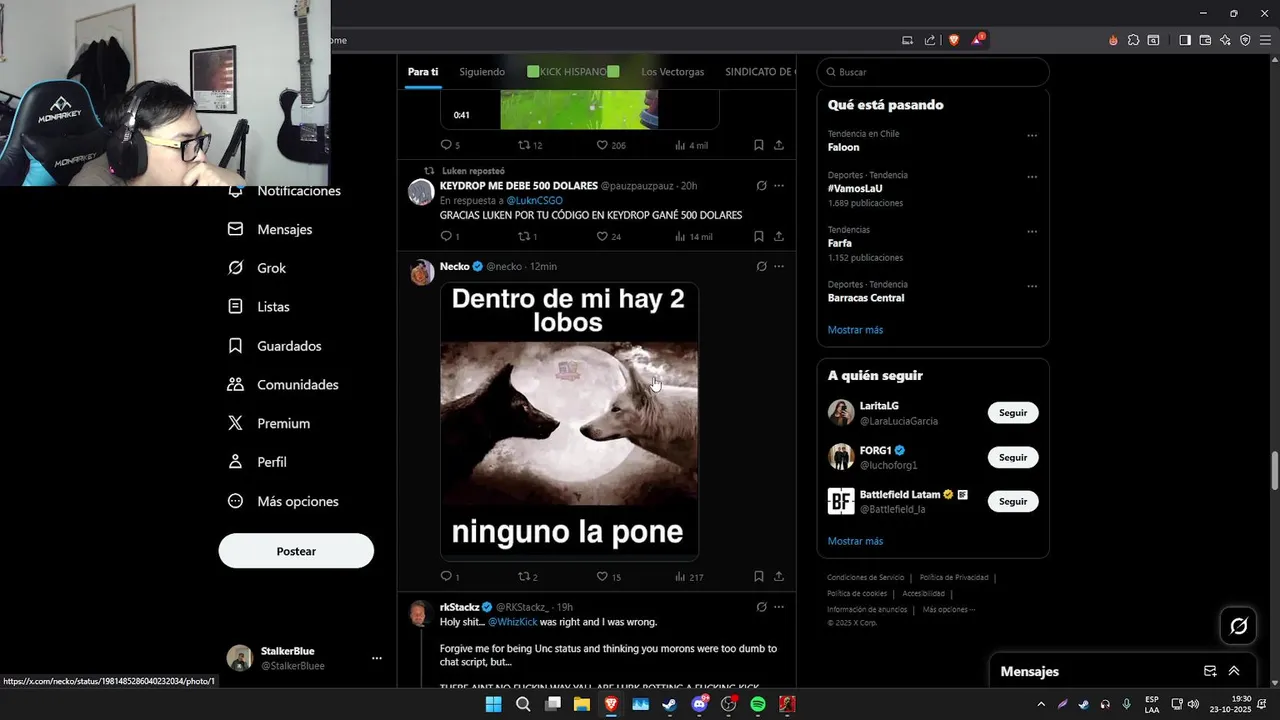The height and width of the screenshot is (720, 1280).
Task: Open Listas in the sidebar
Action: (259, 307)
